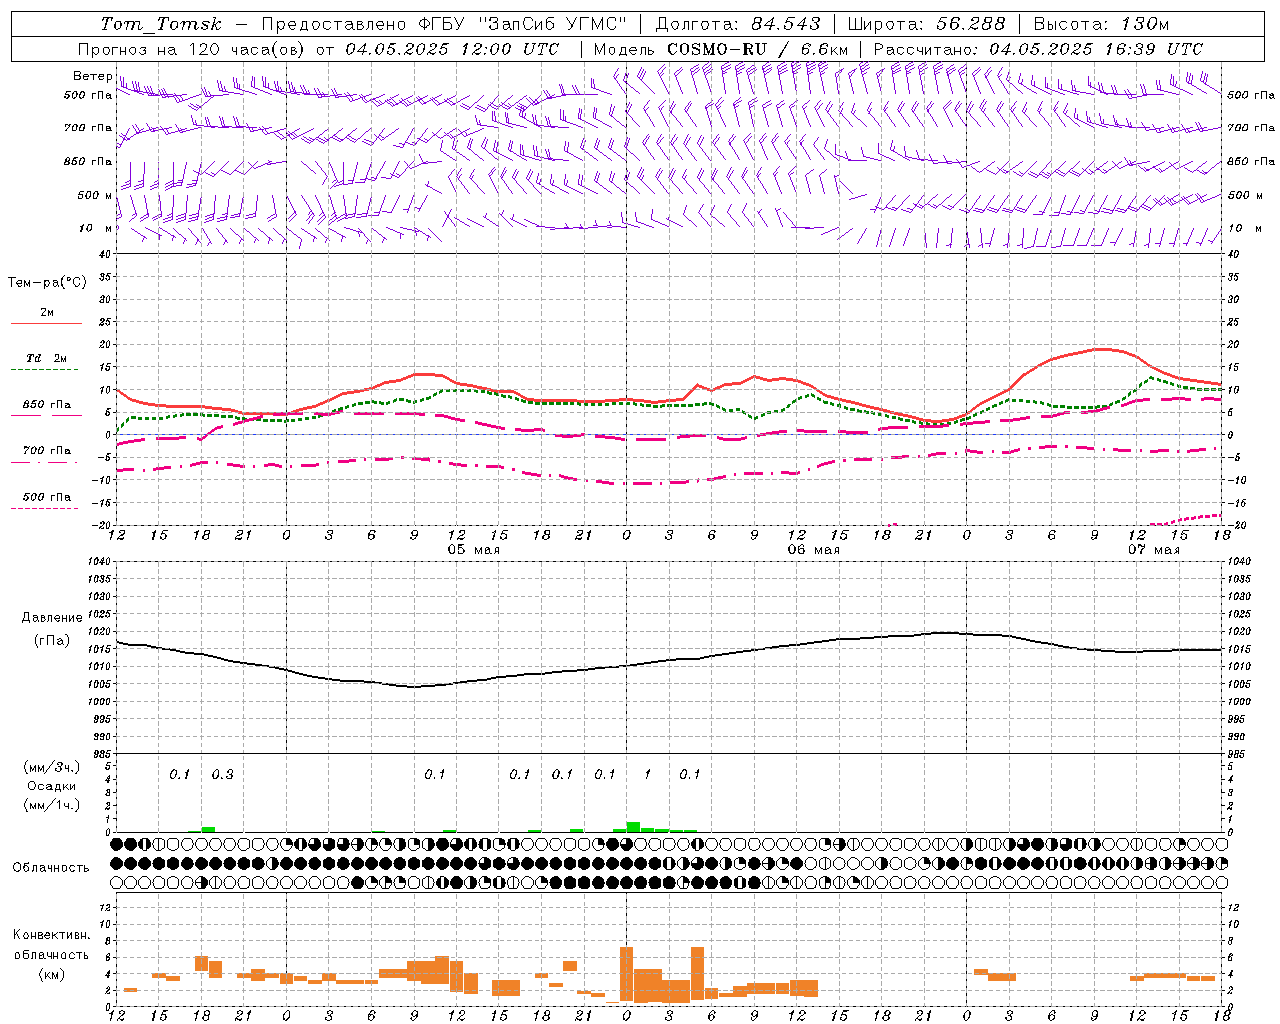Click the 1 mm three-hour precipitation value
The width and height of the screenshot is (1280, 1024).
647,775
